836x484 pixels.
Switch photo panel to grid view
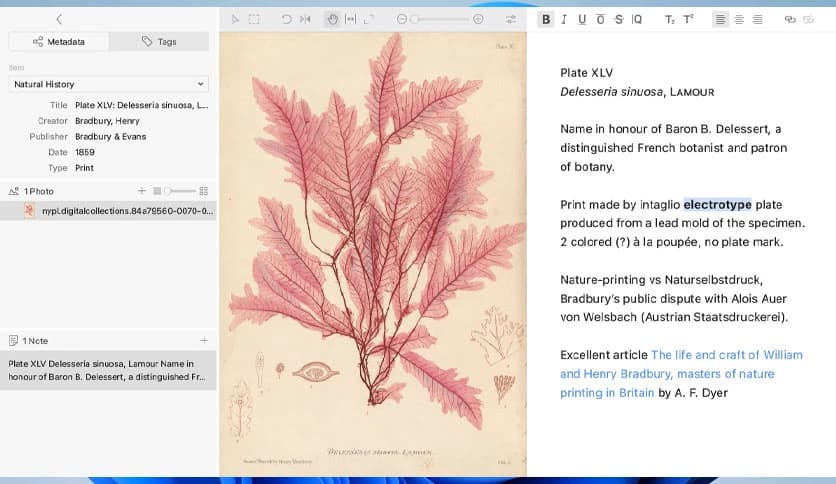point(204,191)
